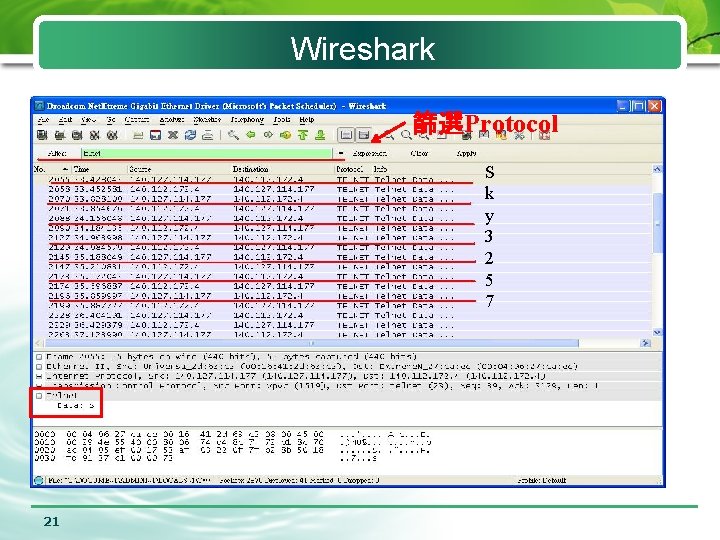Print packets toolbar icon
The height and width of the screenshot is (540, 720).
pos(208,135)
